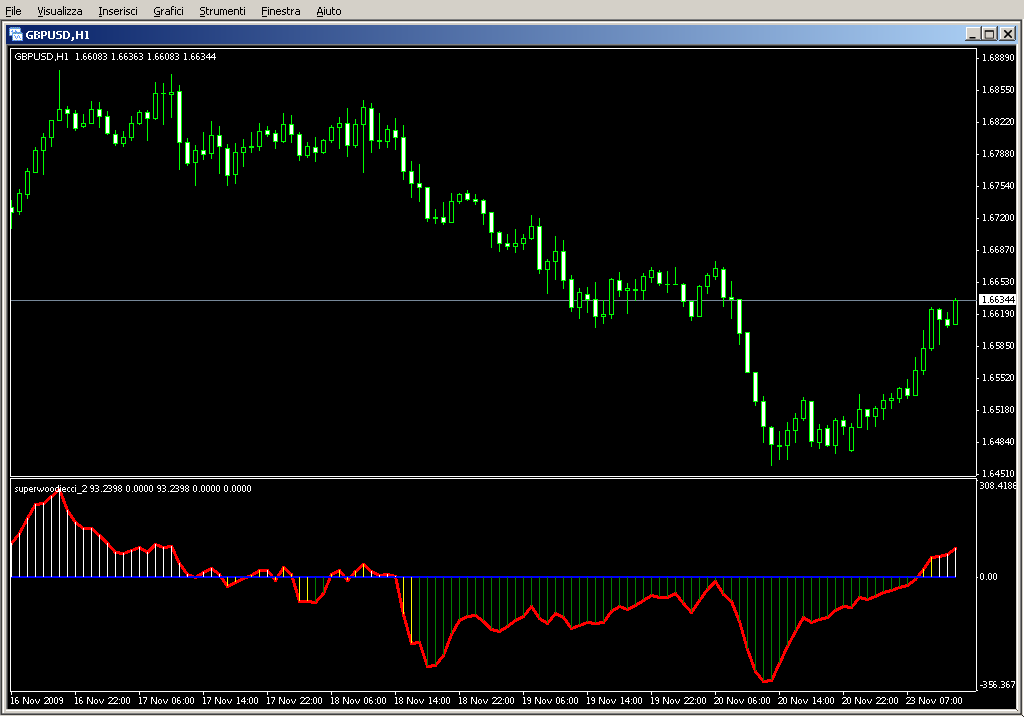Click the indicator 0.00 scale value
1024x717 pixels.
tap(988, 577)
